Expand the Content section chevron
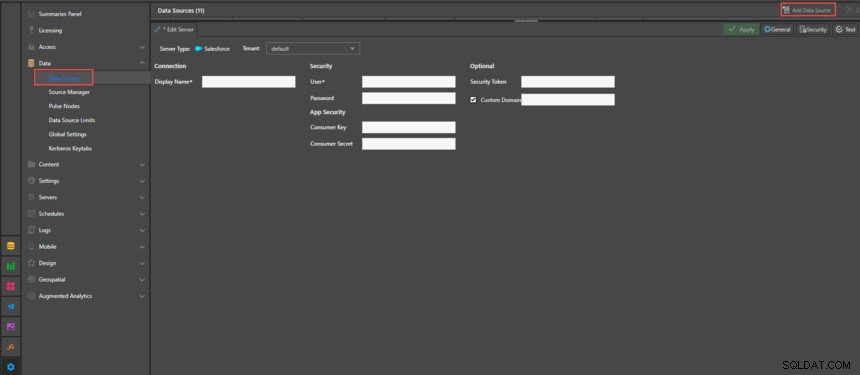 coord(142,164)
